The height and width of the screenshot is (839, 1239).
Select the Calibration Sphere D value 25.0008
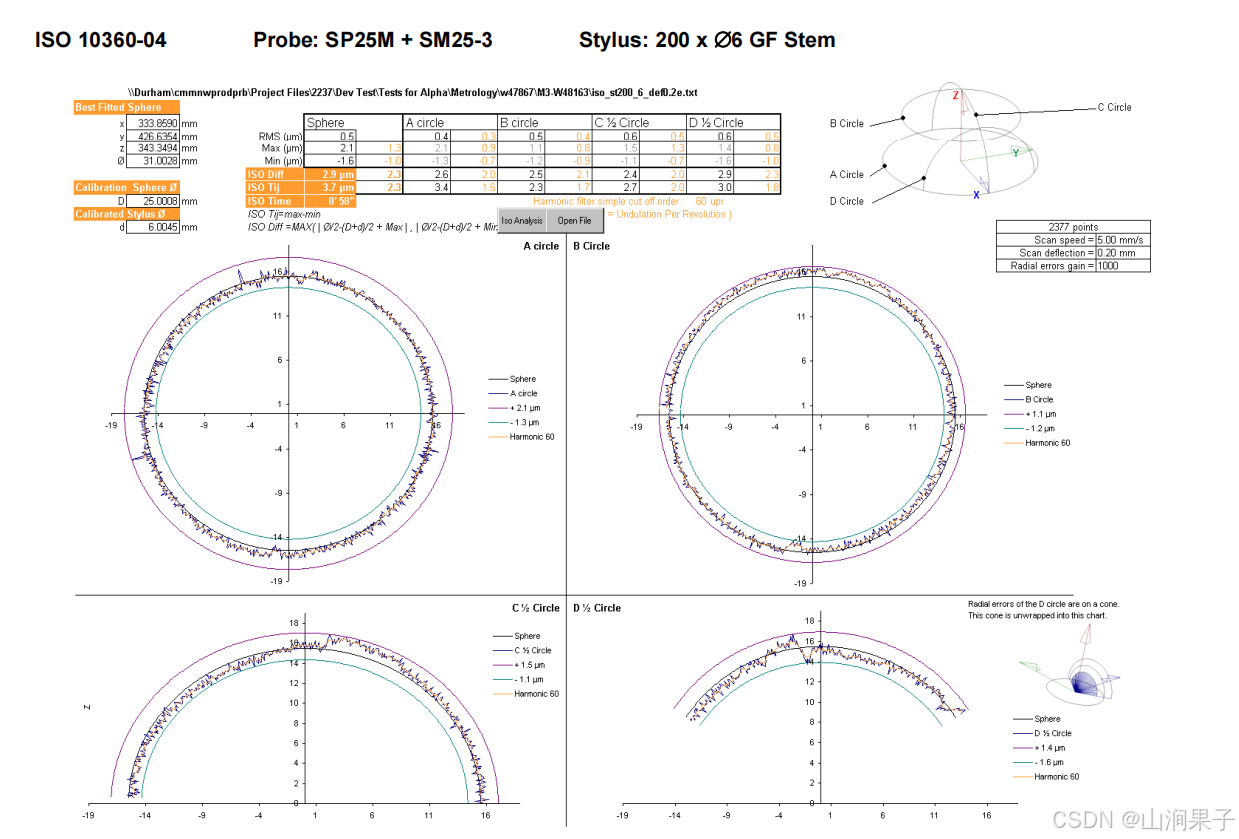(x=152, y=201)
